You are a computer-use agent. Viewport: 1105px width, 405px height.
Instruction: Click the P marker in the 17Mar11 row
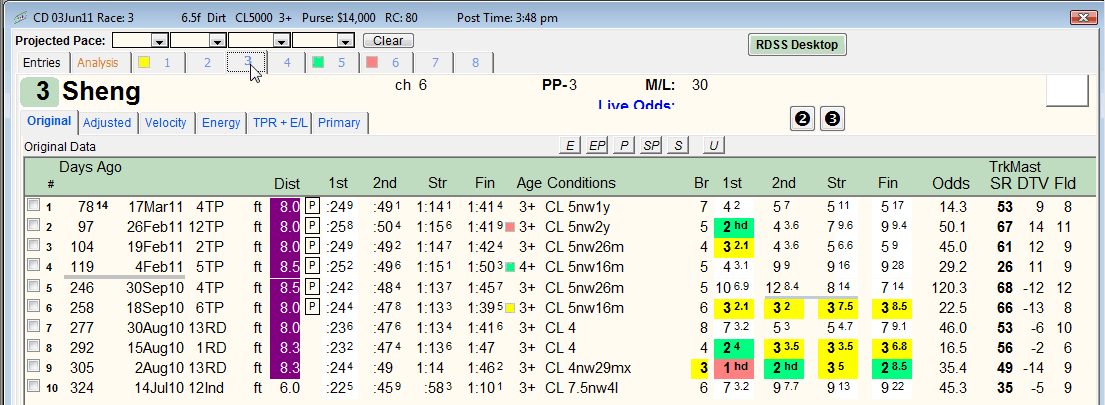click(312, 206)
